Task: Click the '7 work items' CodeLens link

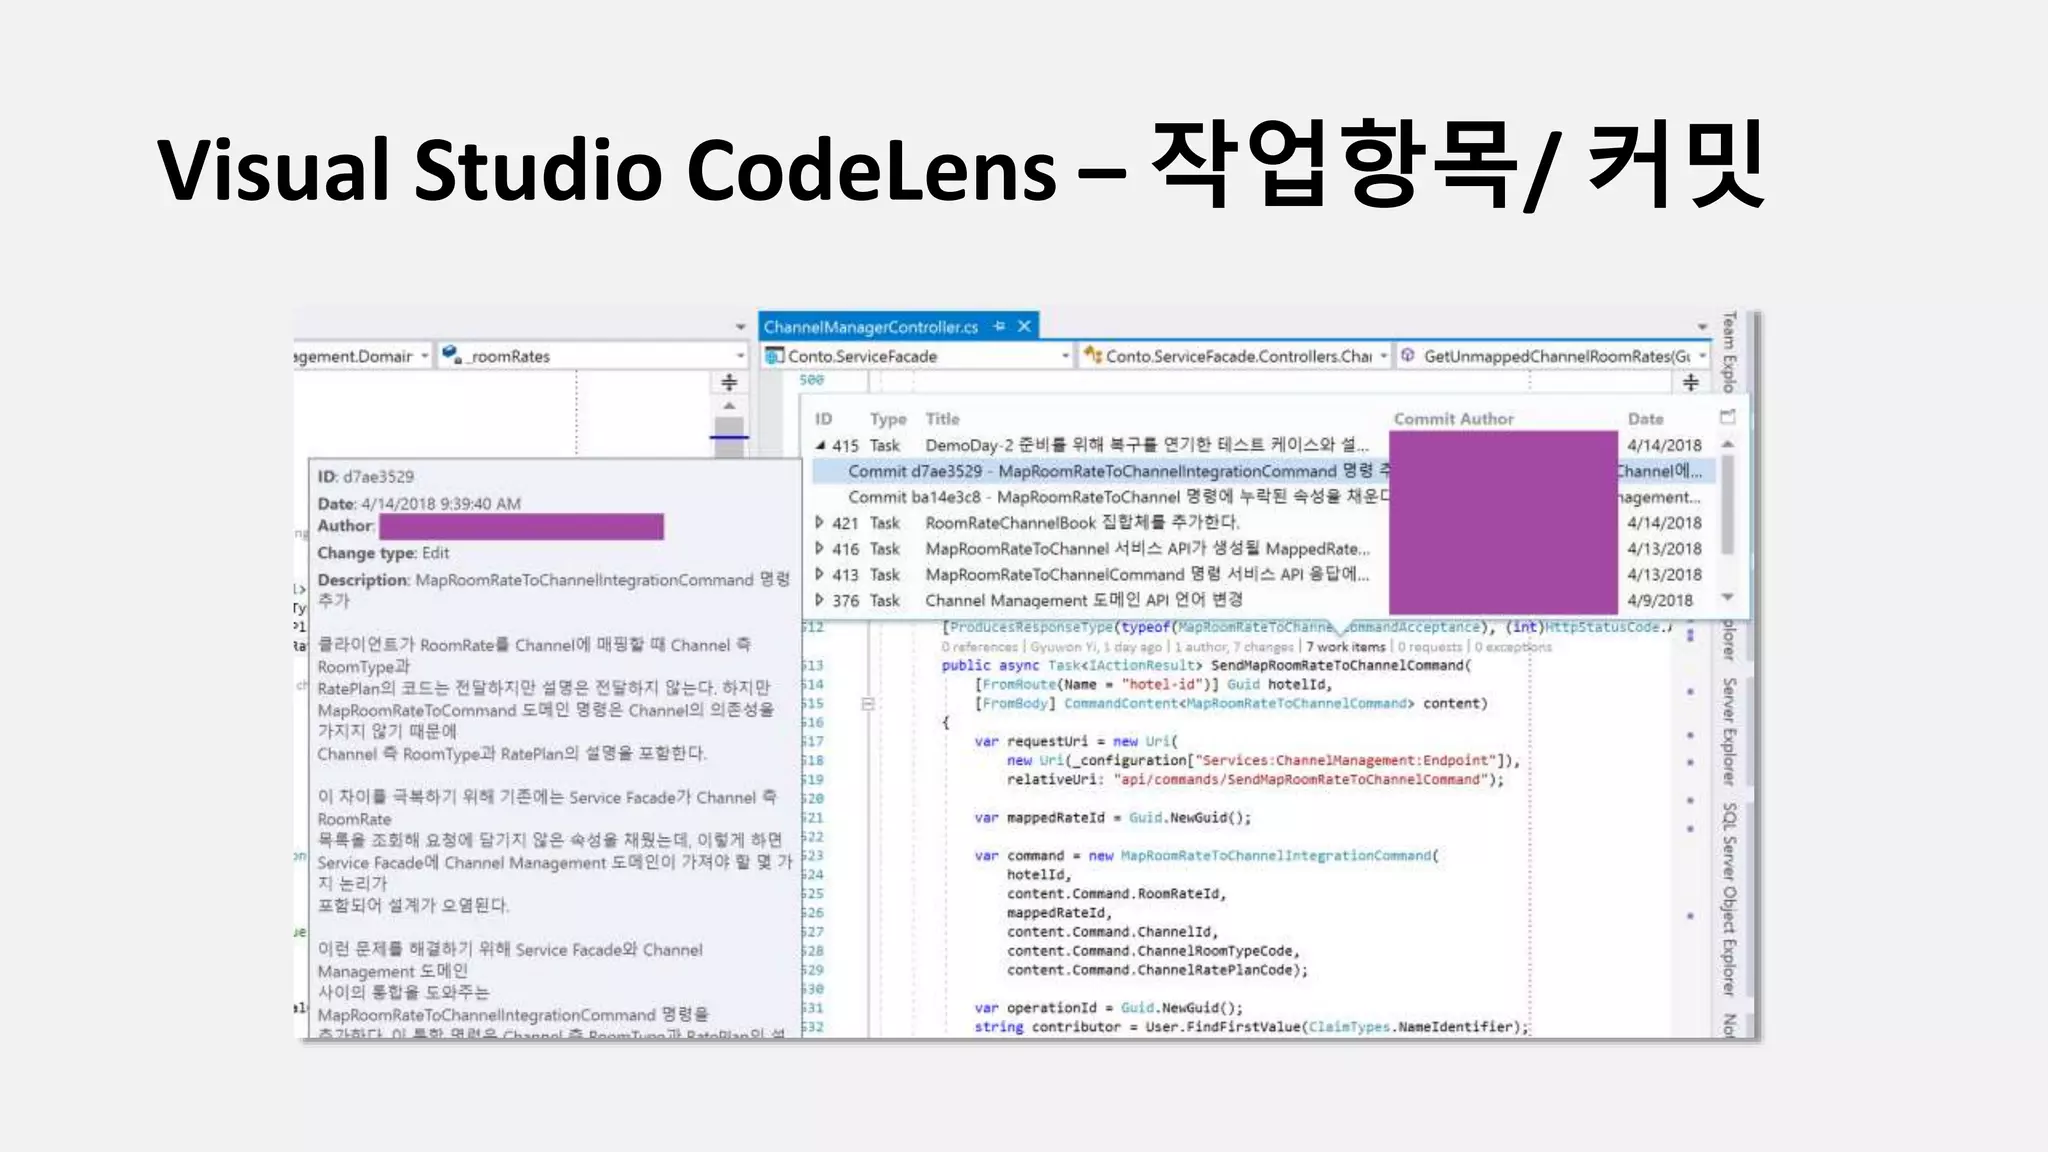Action: (x=1346, y=647)
